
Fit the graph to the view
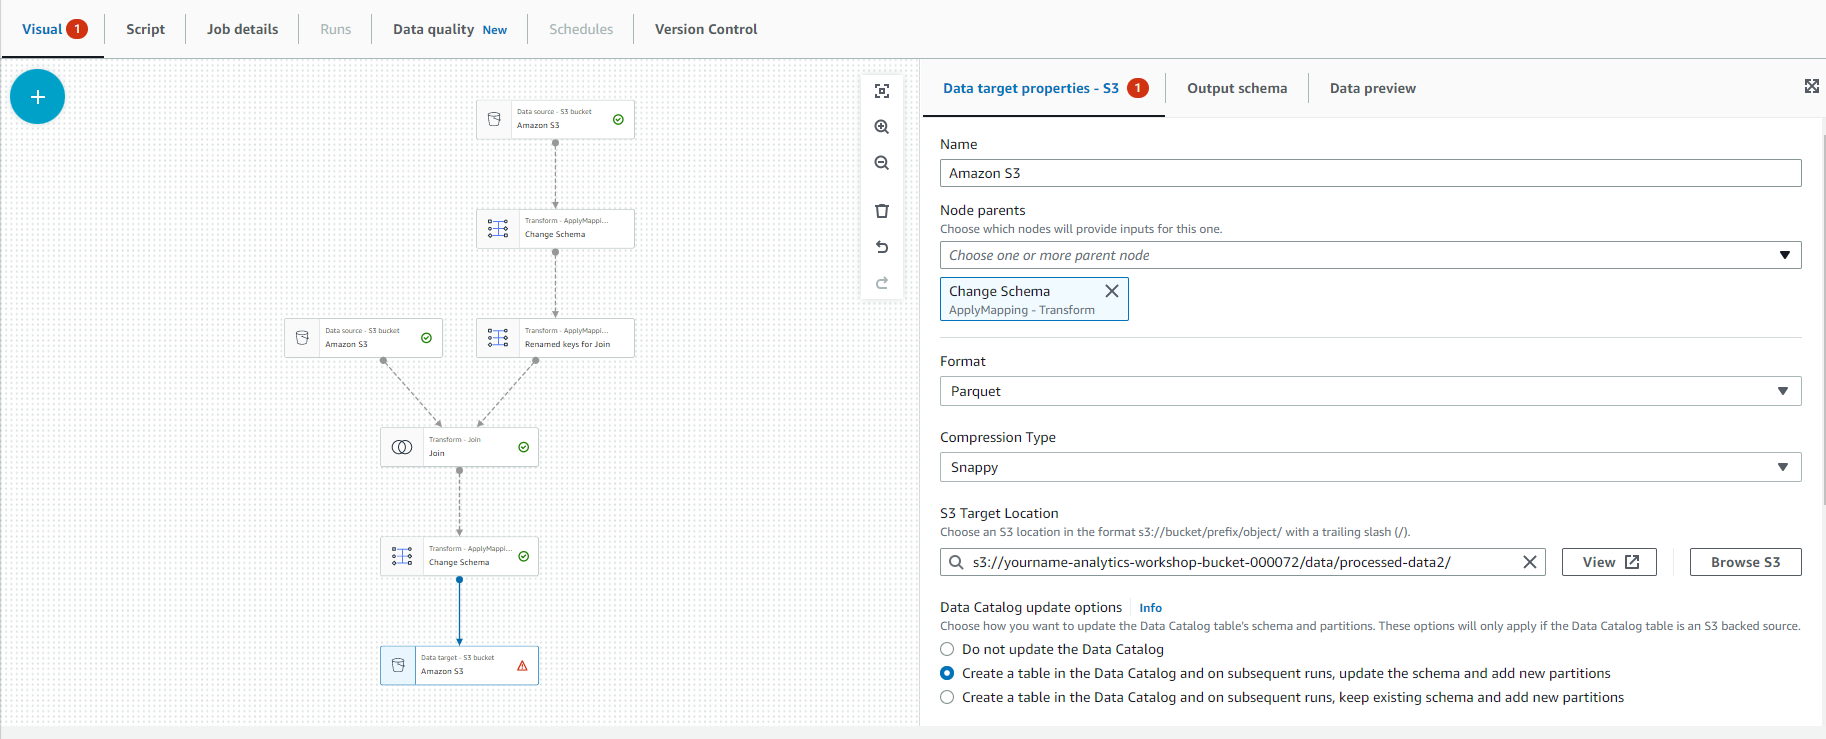881,91
